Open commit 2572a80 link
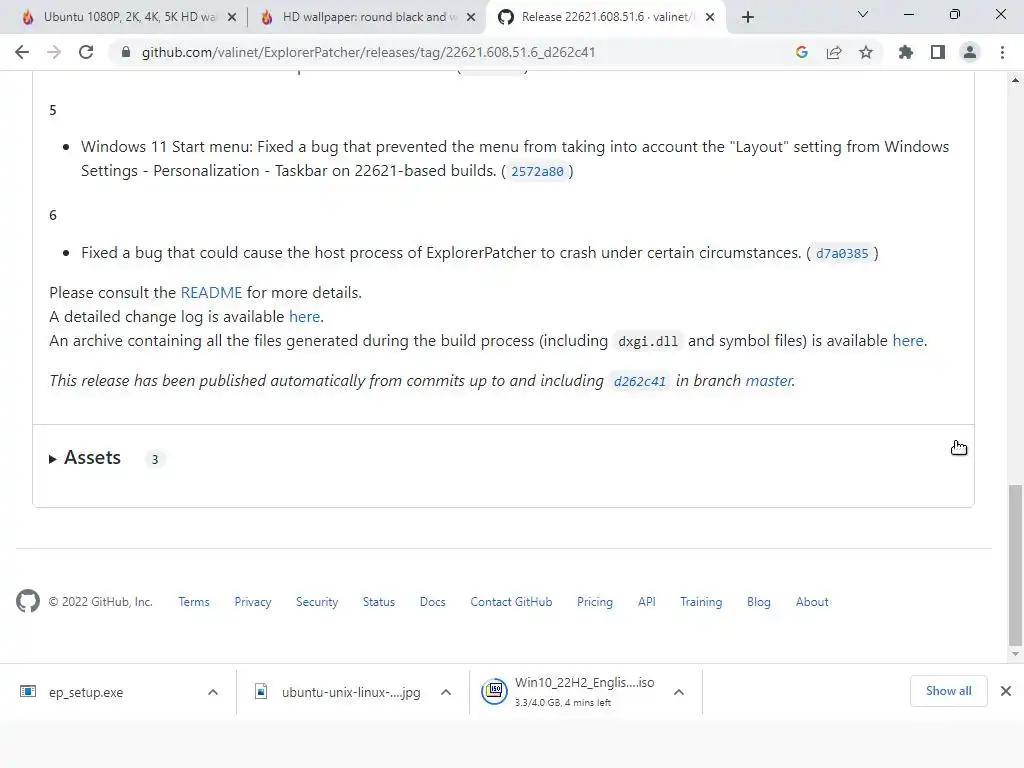Image resolution: width=1024 pixels, height=768 pixels. click(x=537, y=171)
